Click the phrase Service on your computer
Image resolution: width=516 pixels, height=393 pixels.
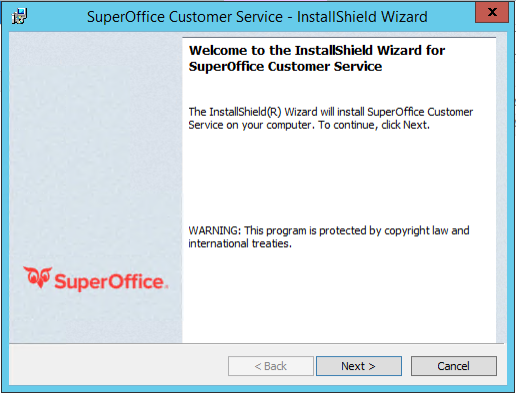250,125
